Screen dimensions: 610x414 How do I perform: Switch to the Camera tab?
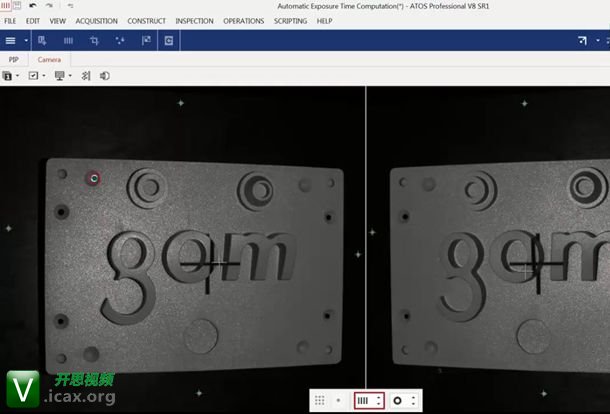click(49, 60)
